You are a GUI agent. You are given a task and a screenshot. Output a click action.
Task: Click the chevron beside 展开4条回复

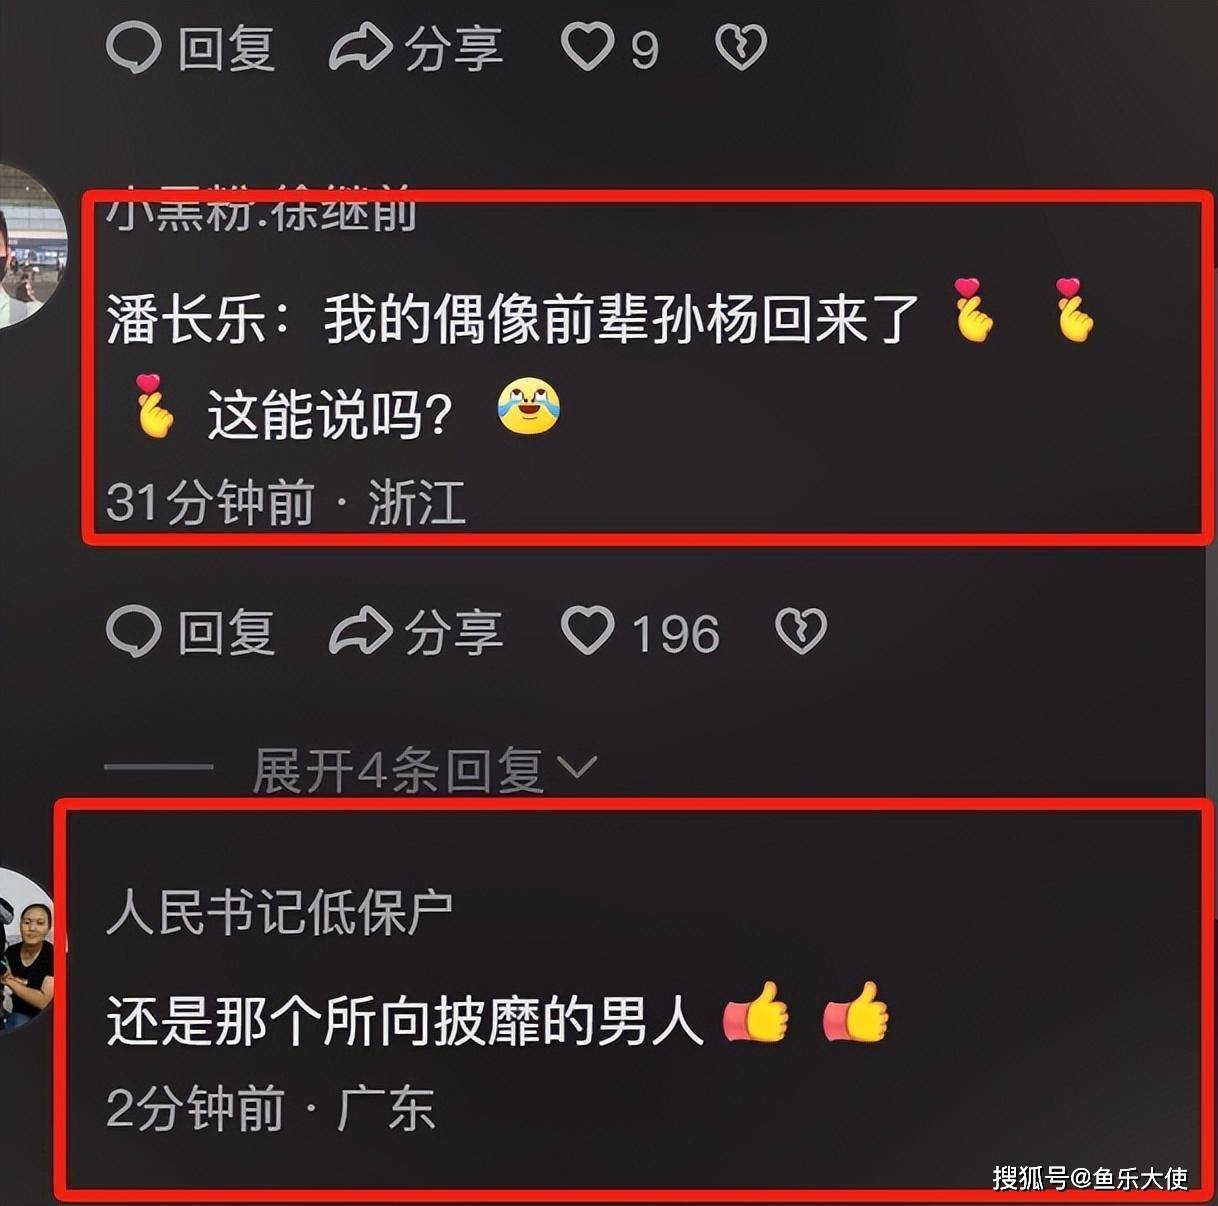(x=576, y=768)
